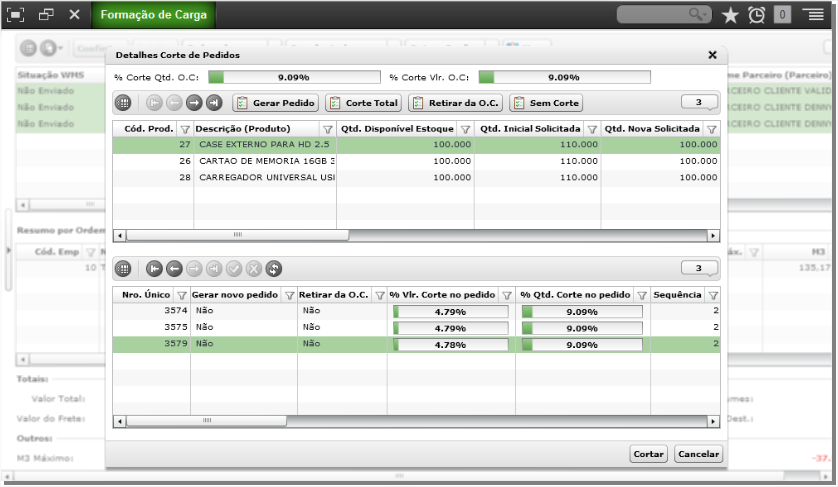The image size is (838, 487).
Task: Open grid configuration icon in orders toolbar
Action: tap(123, 269)
